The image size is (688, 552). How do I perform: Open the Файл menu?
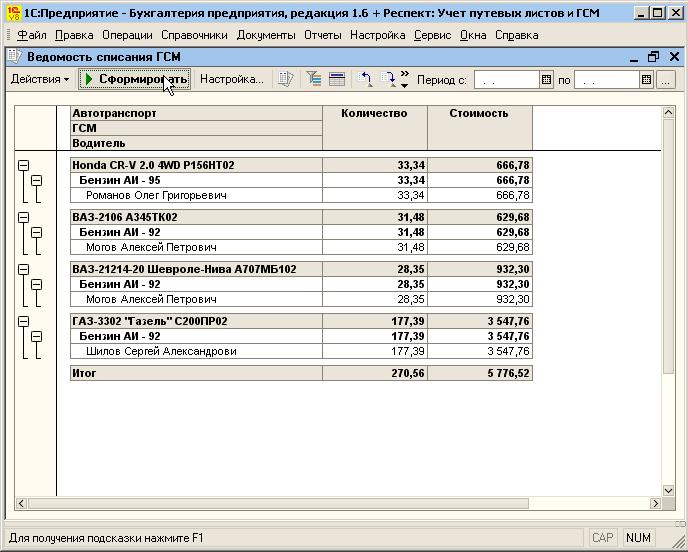click(x=32, y=35)
